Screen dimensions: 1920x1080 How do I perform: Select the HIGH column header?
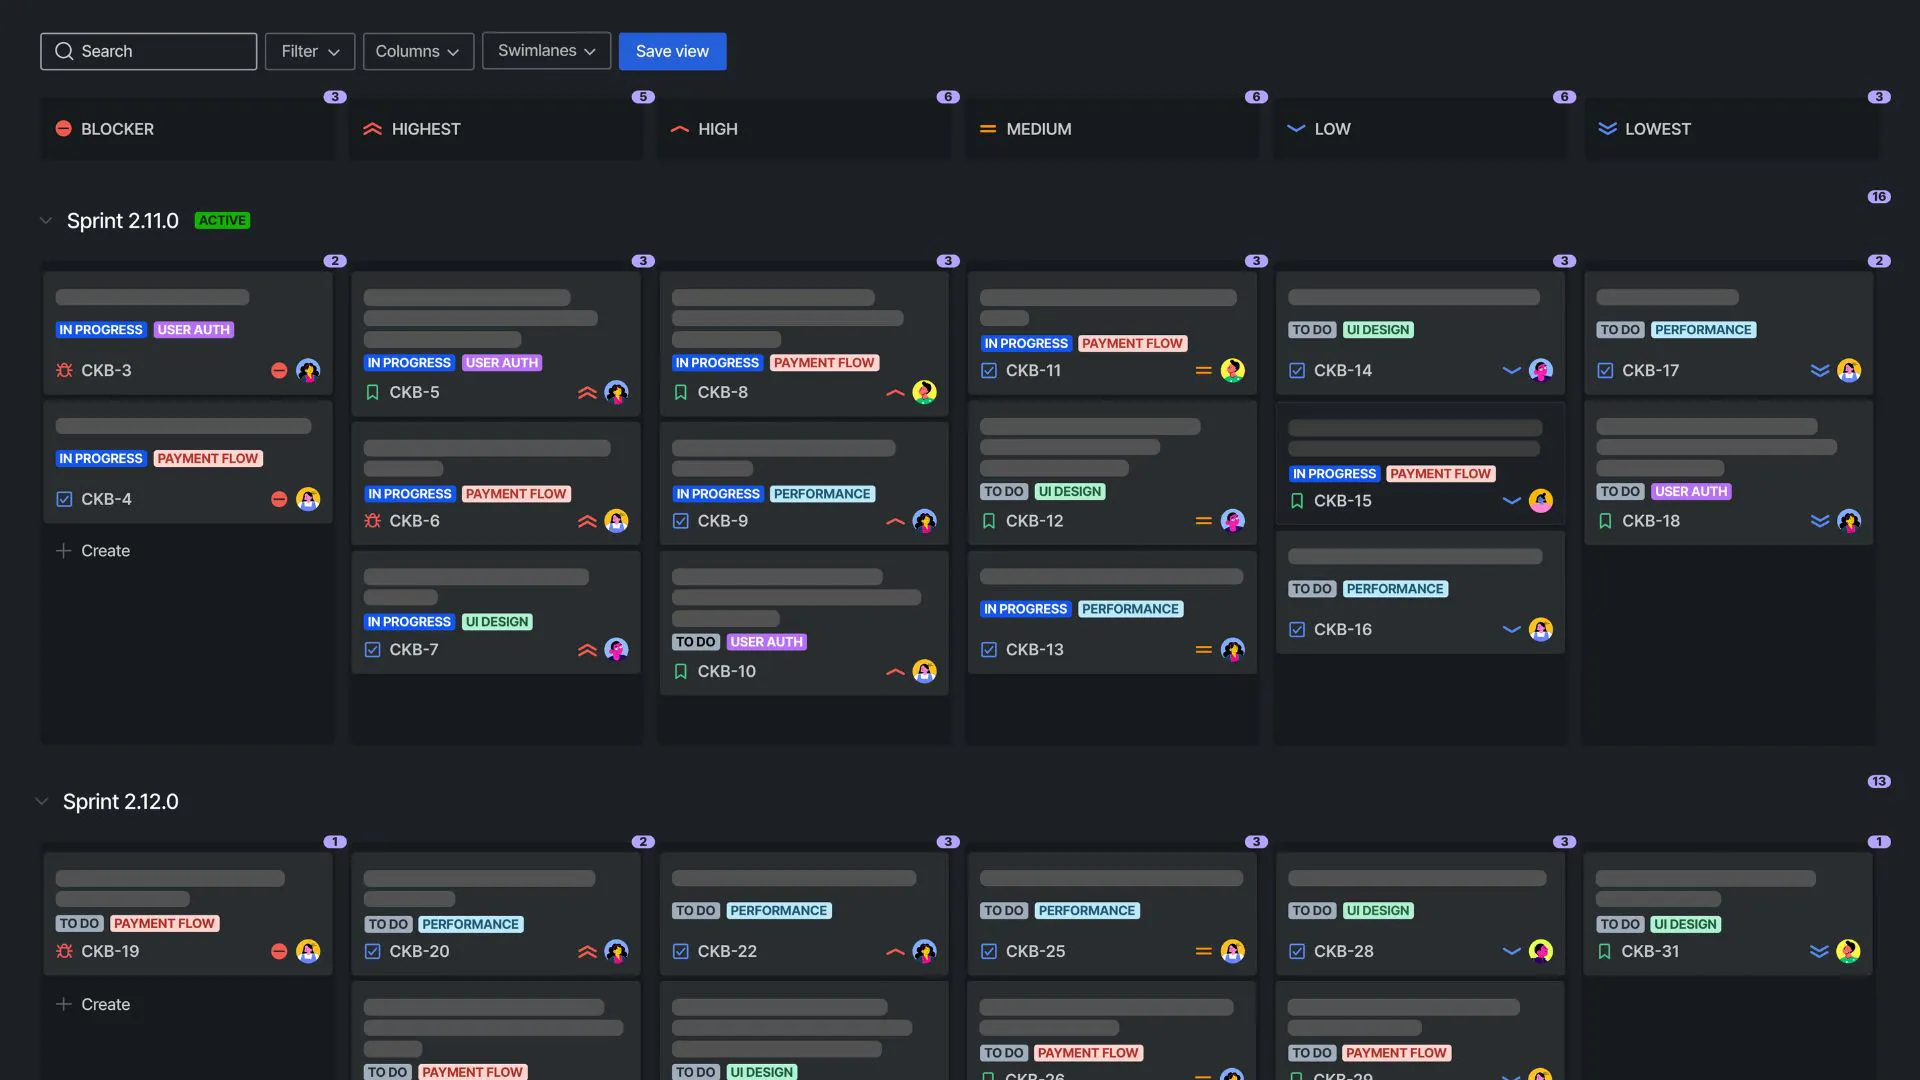(804, 129)
